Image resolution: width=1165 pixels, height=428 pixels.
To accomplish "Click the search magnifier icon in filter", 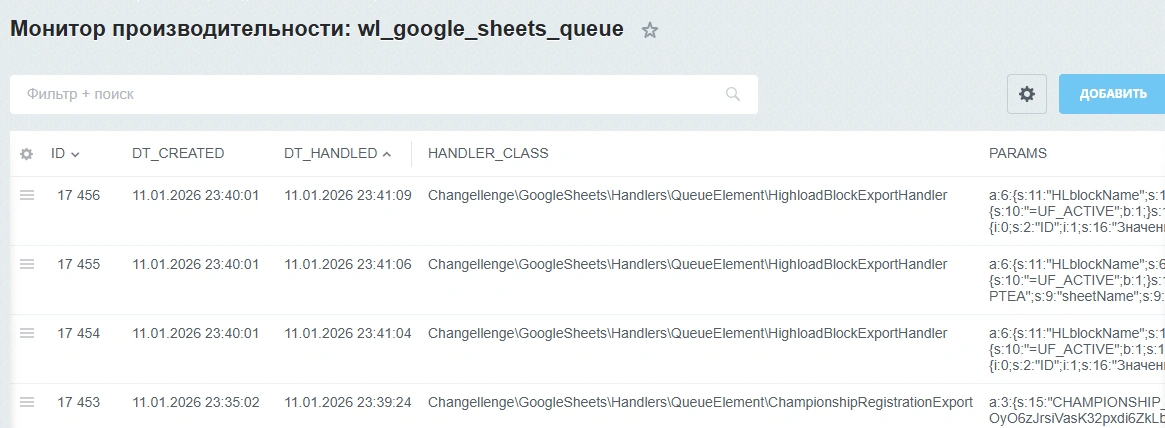I will [x=733, y=94].
